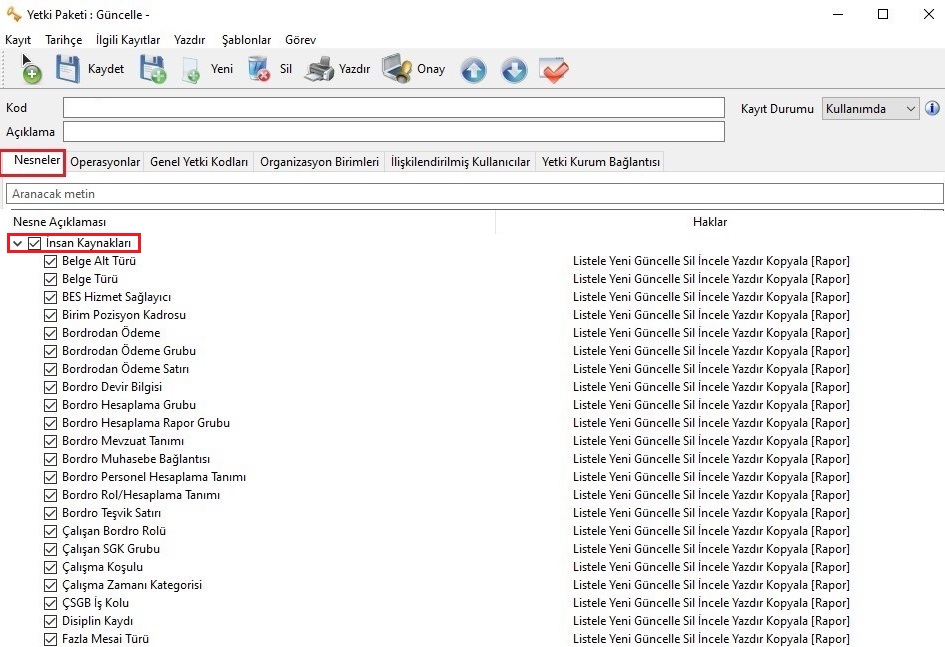This screenshot has height=647, width=945.
Task: Toggle the Disiplin Kaydı checkbox
Action: coord(51,621)
